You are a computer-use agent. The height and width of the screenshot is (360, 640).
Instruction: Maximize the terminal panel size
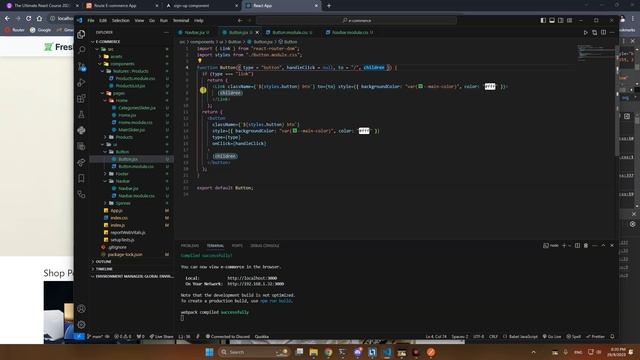point(603,245)
